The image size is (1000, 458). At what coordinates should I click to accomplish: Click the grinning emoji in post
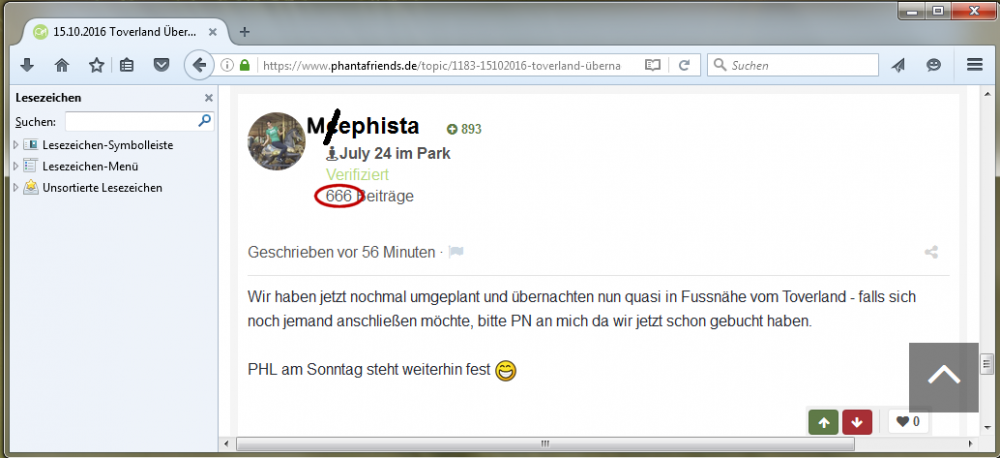click(505, 370)
